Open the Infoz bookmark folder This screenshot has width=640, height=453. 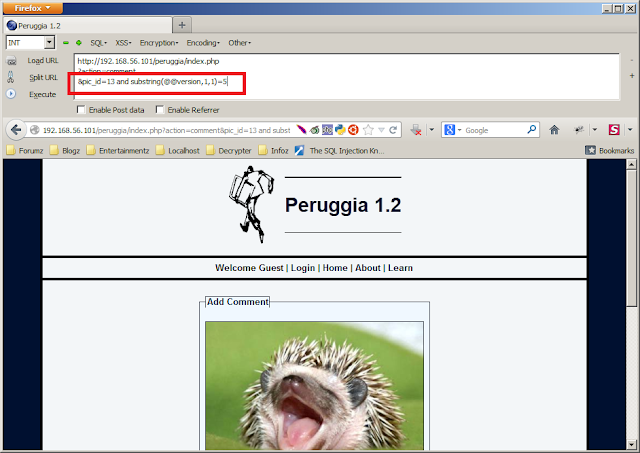click(274, 151)
